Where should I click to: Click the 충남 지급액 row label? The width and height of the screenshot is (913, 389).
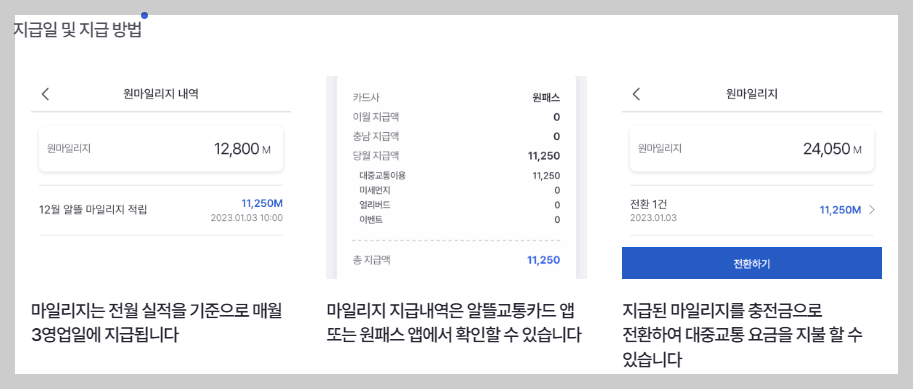(376, 136)
